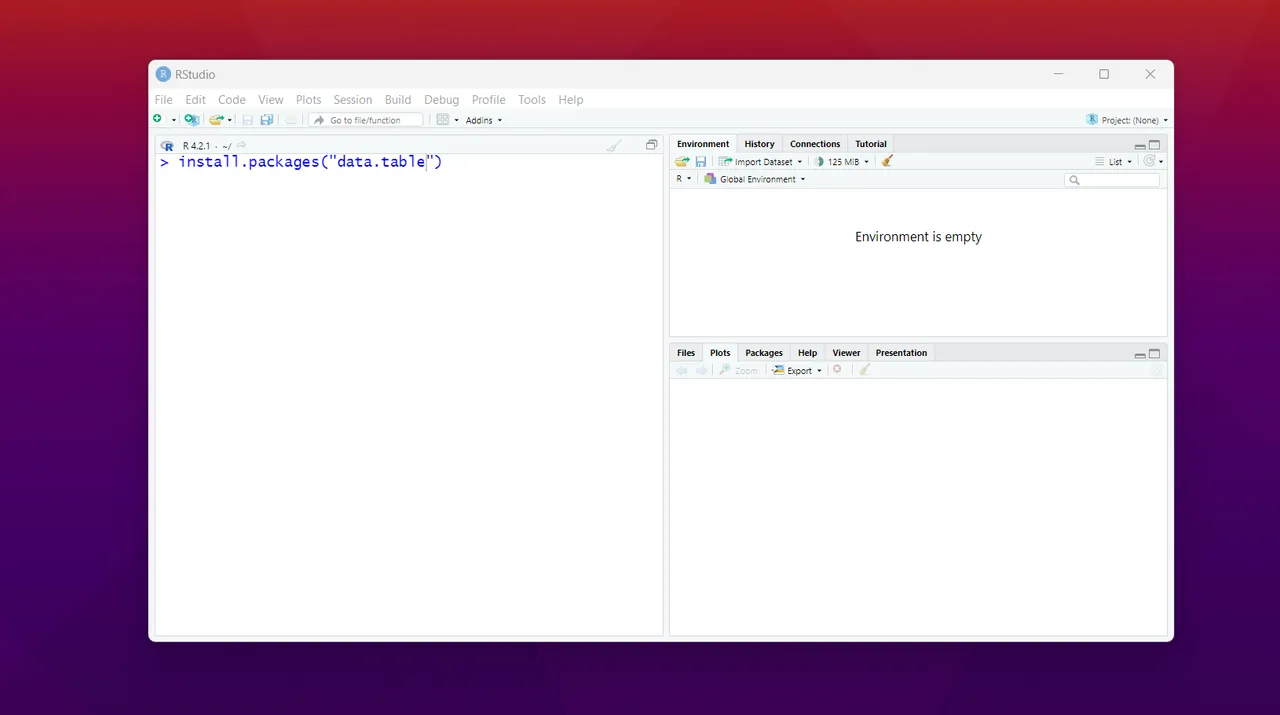Image resolution: width=1280 pixels, height=715 pixels.
Task: Click the environment search field
Action: [x=1112, y=180]
